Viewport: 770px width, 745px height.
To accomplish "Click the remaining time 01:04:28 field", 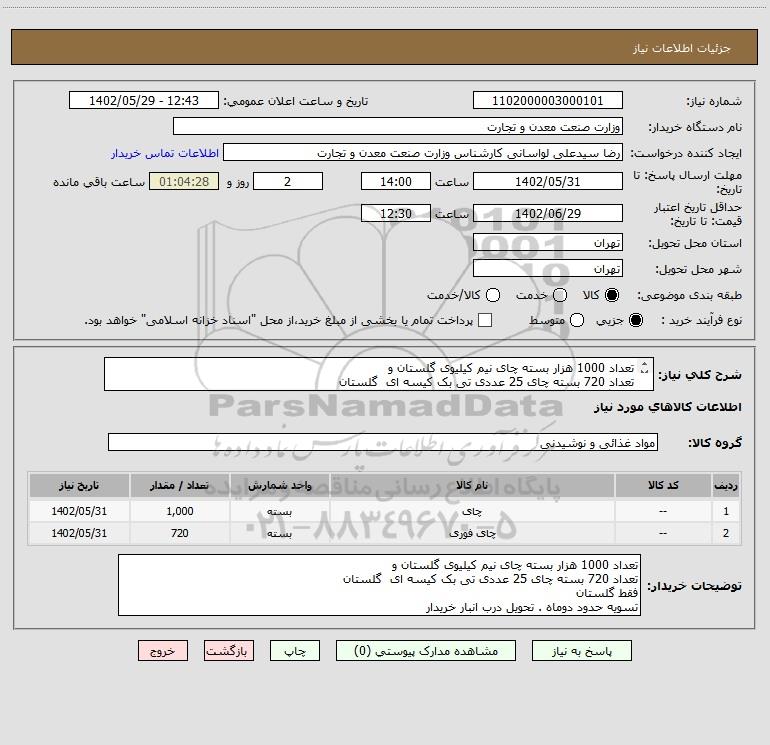I will [x=184, y=181].
